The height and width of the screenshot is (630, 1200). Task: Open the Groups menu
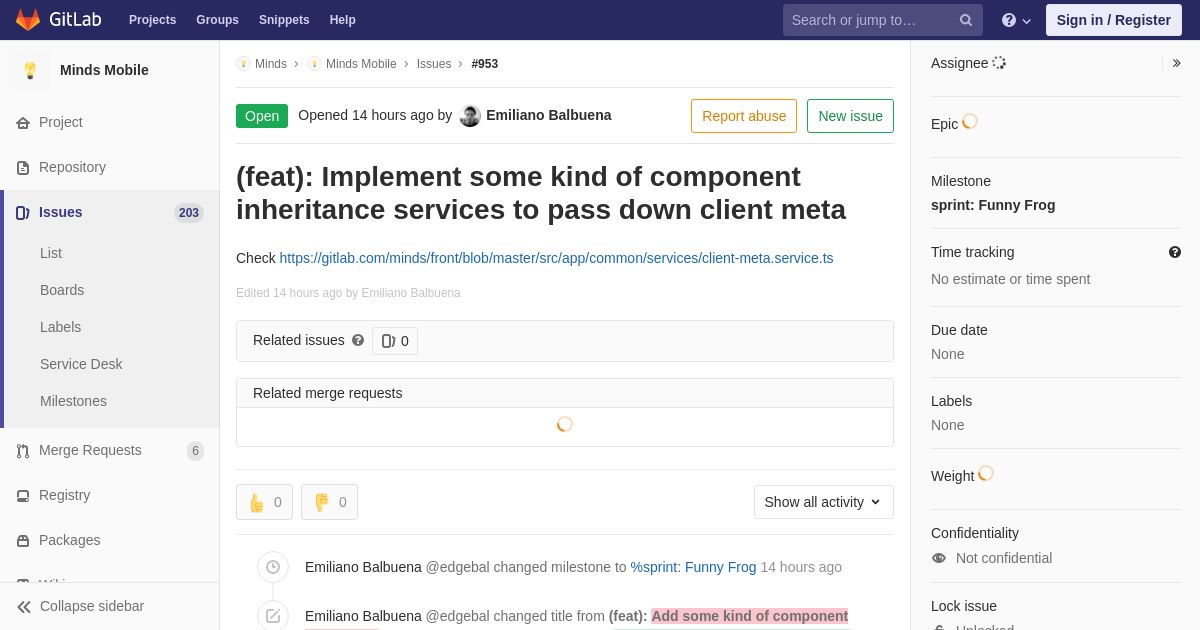(x=217, y=20)
